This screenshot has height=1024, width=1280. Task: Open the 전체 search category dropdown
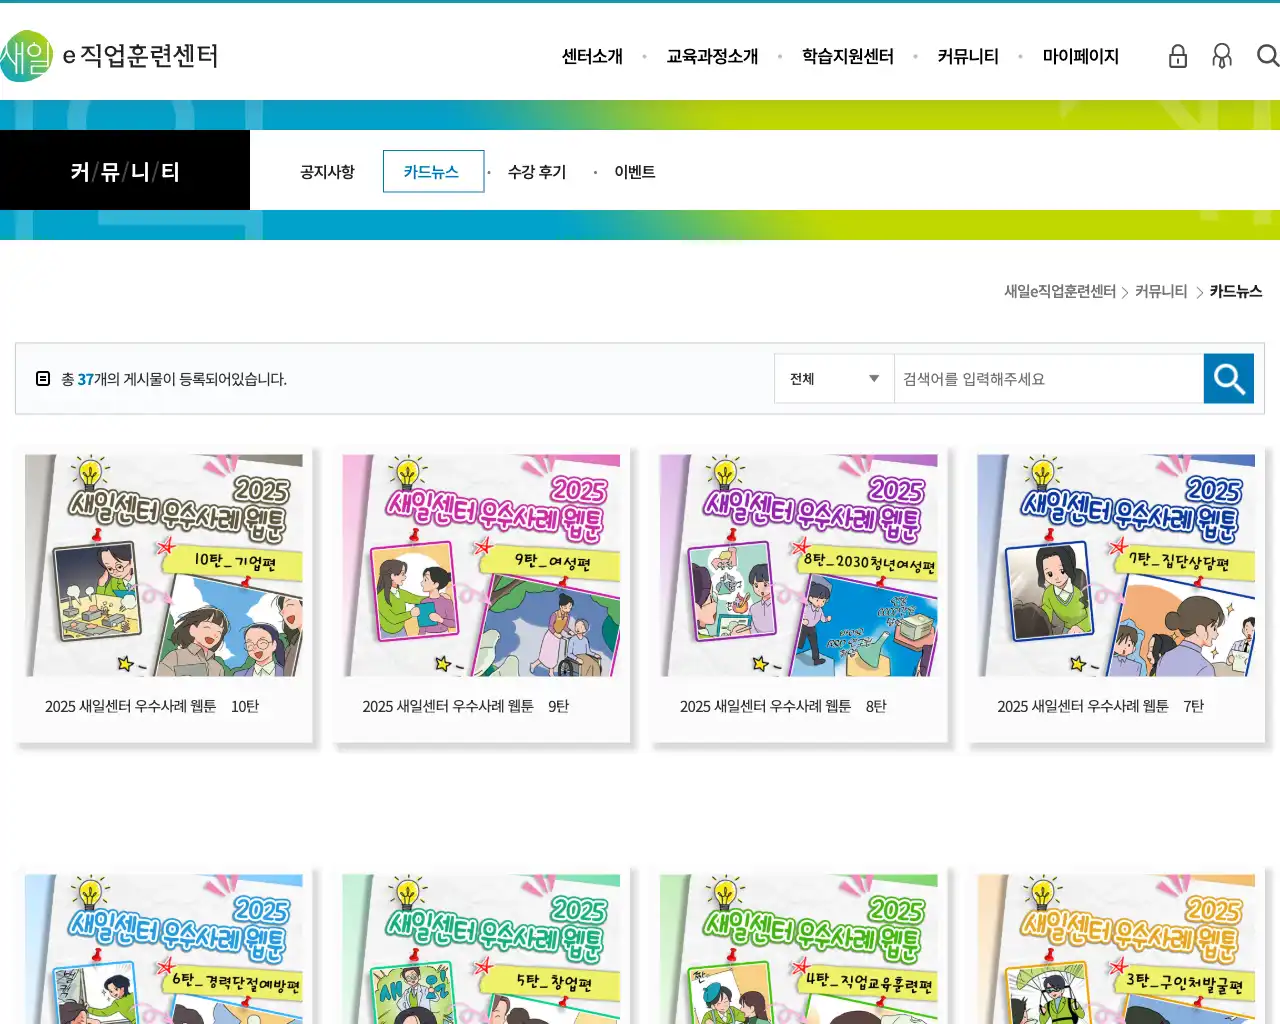(x=834, y=379)
